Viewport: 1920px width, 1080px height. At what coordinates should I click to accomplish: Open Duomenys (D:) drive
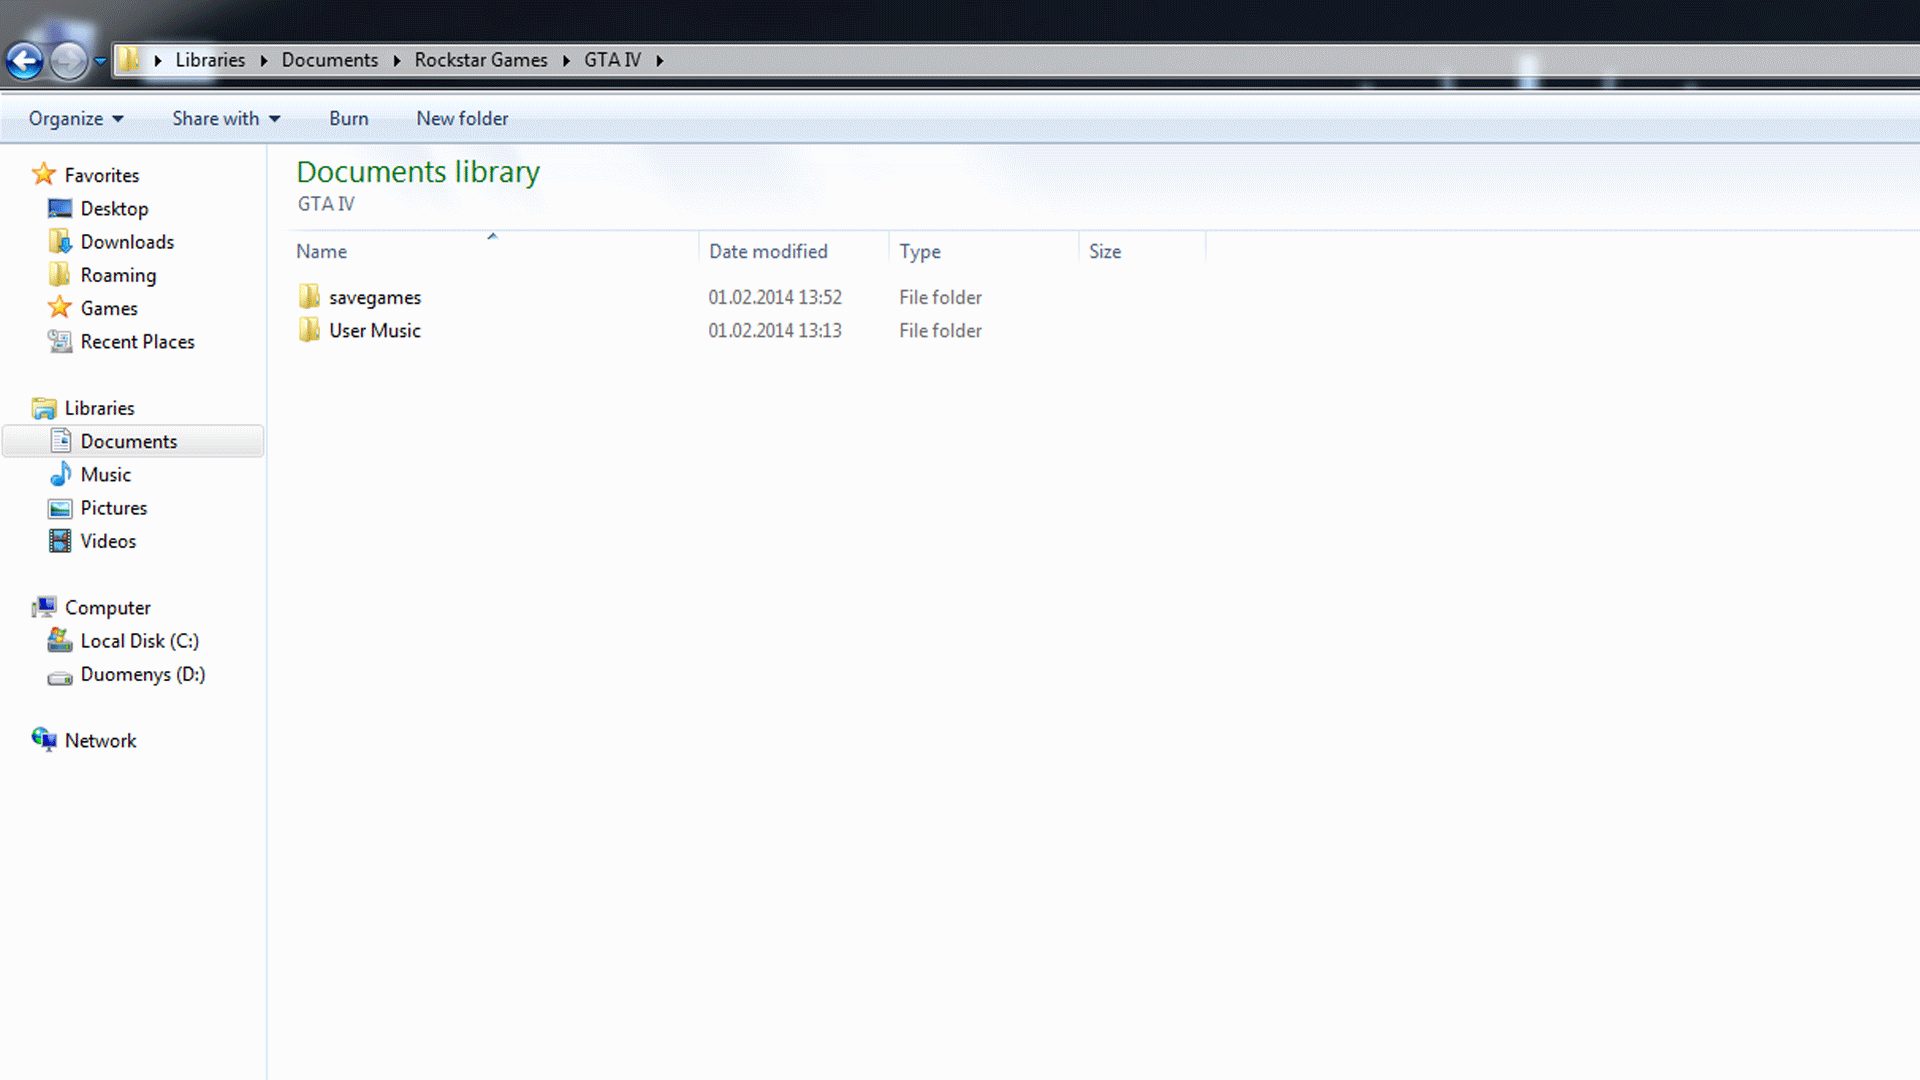click(142, 674)
